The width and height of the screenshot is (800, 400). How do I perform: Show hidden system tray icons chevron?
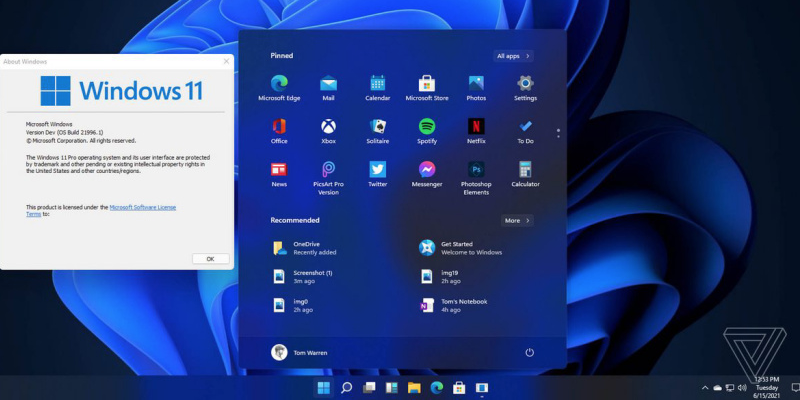[x=704, y=387]
